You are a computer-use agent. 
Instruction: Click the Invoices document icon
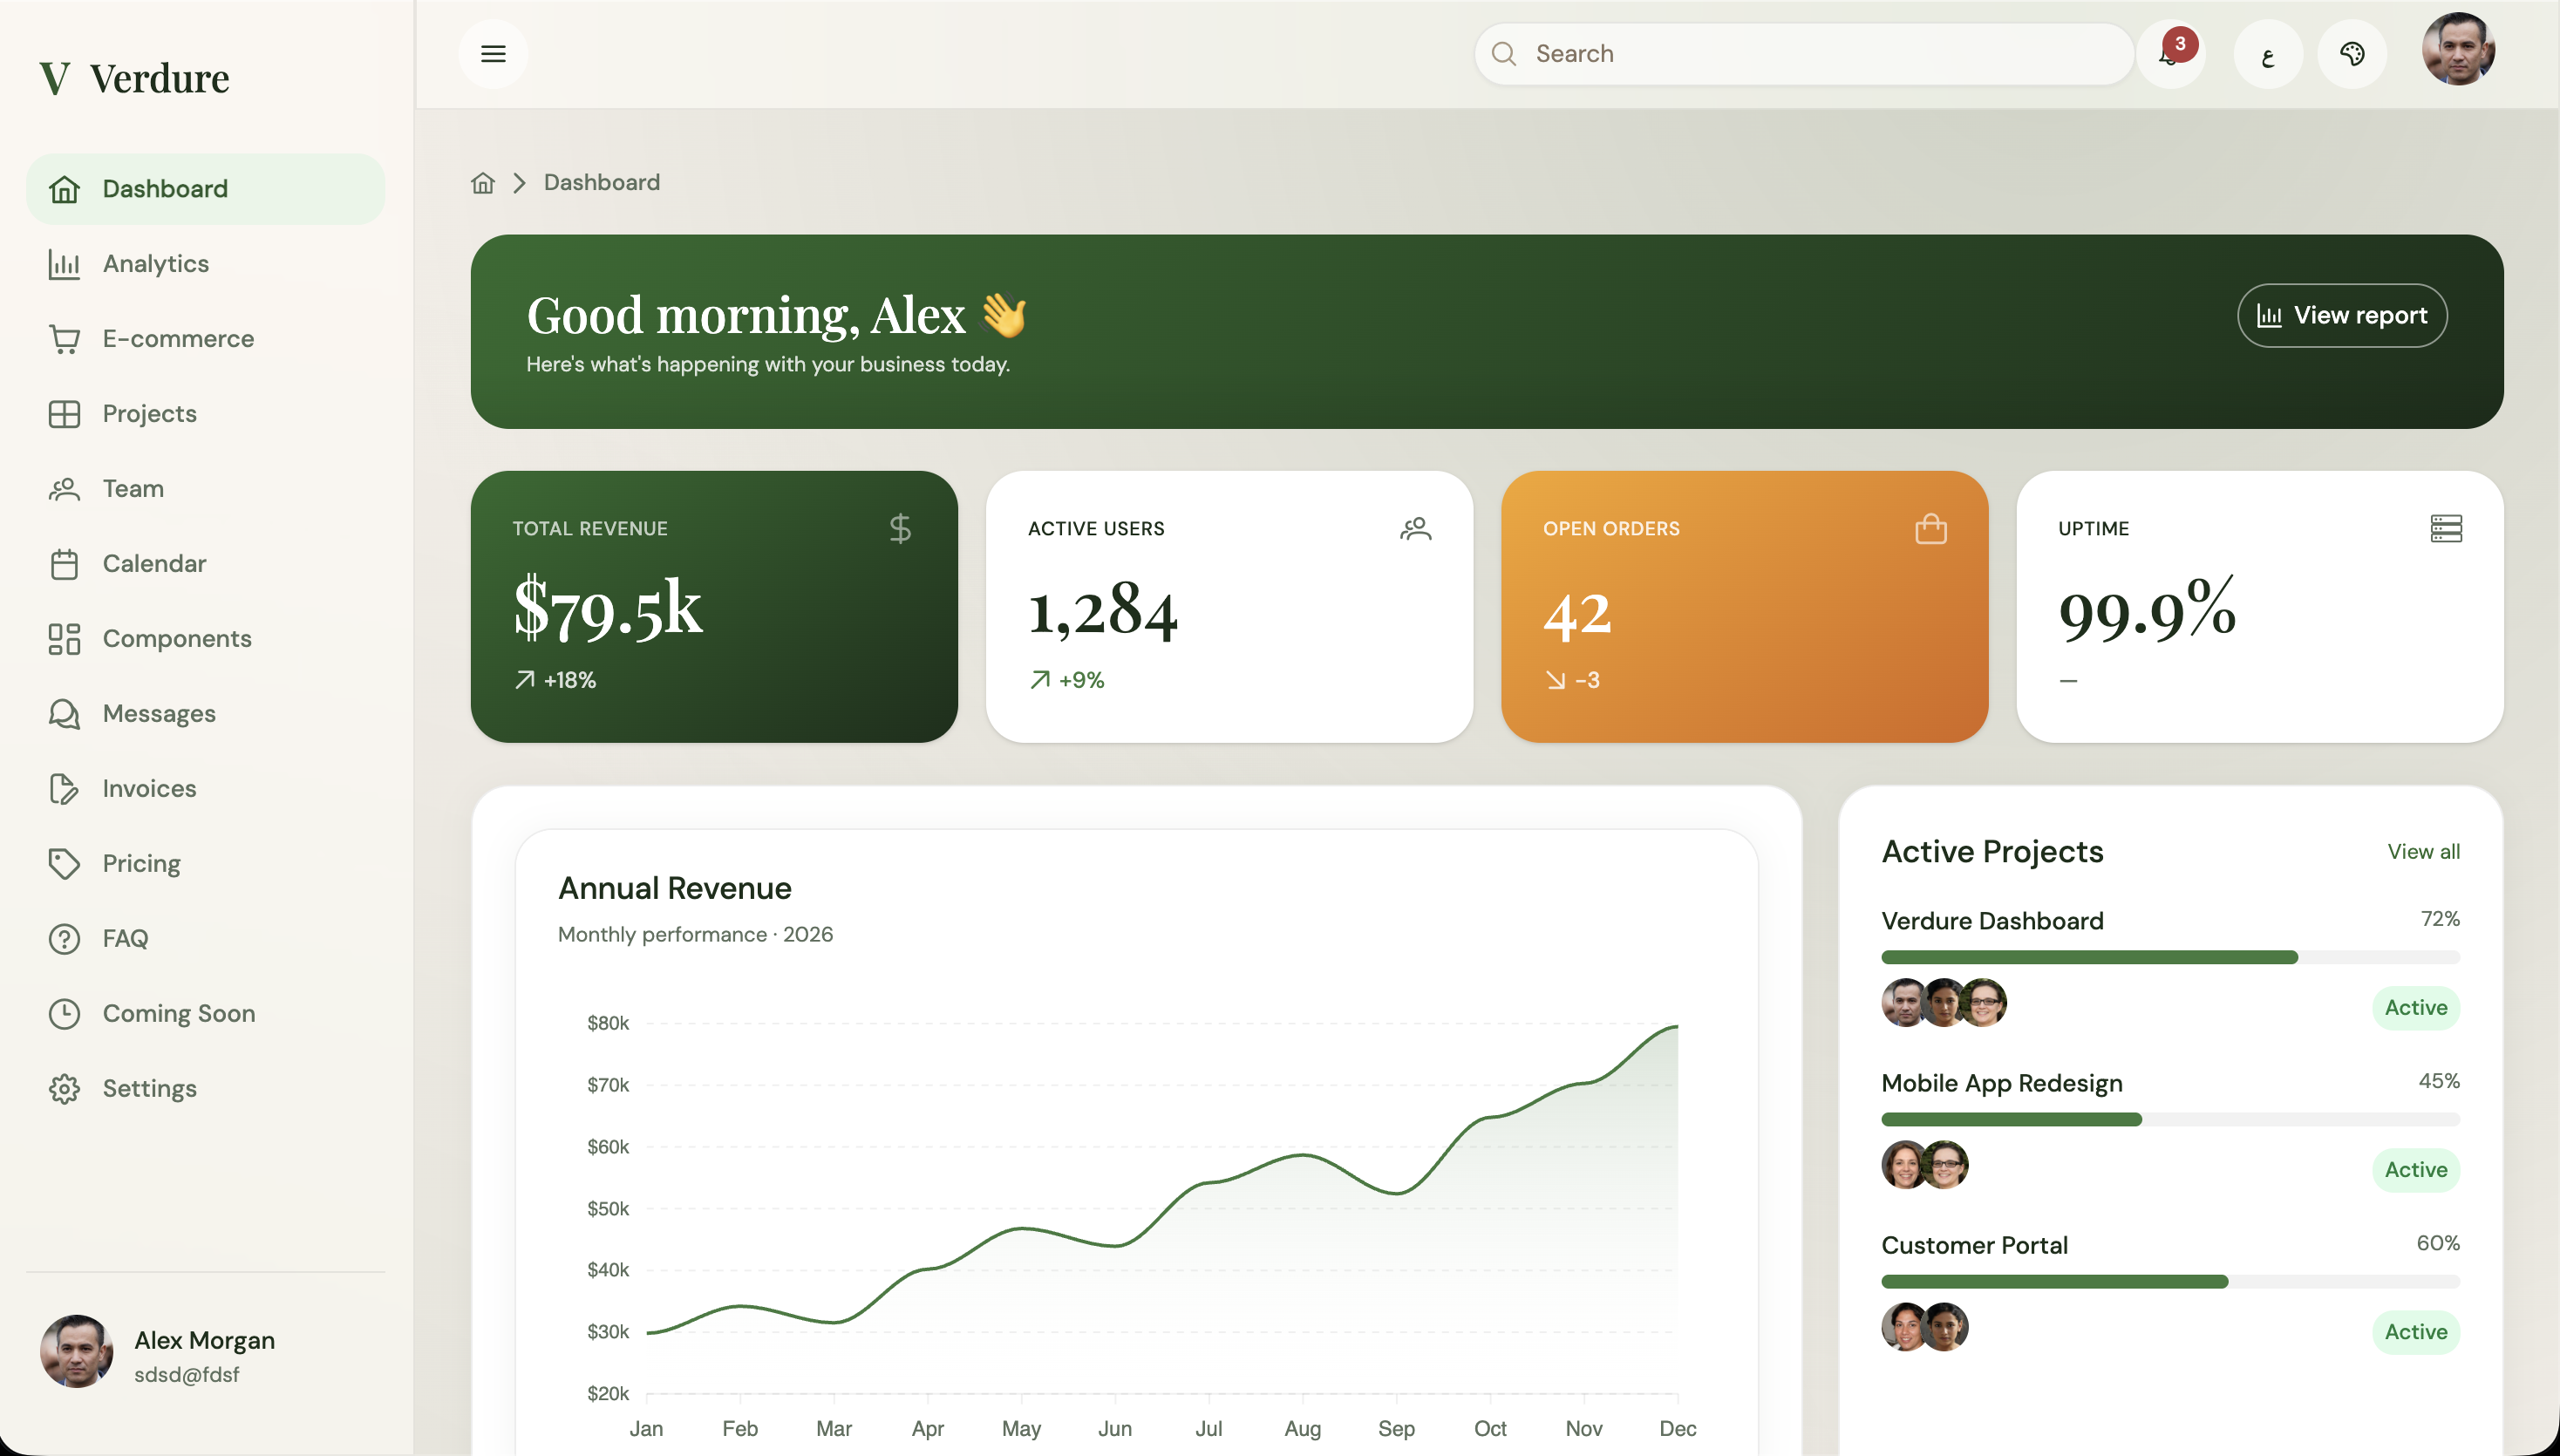click(64, 789)
